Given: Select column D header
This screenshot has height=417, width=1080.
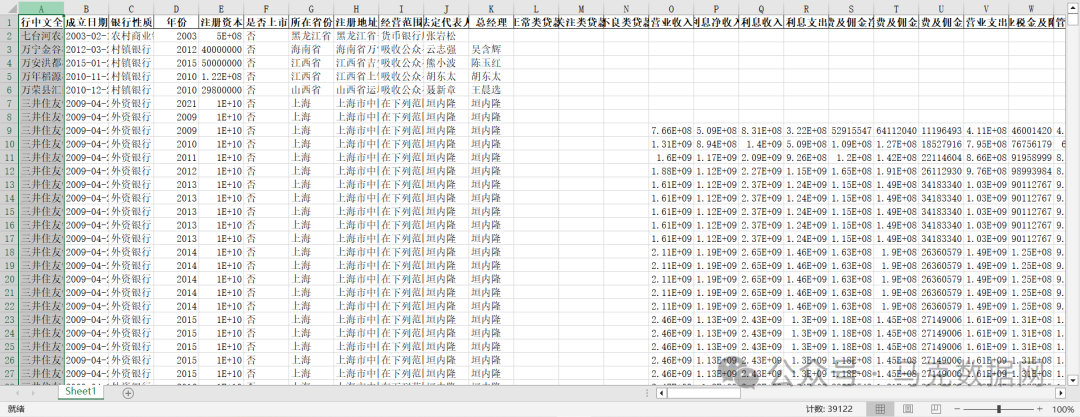Looking at the screenshot, I should coord(176,9).
